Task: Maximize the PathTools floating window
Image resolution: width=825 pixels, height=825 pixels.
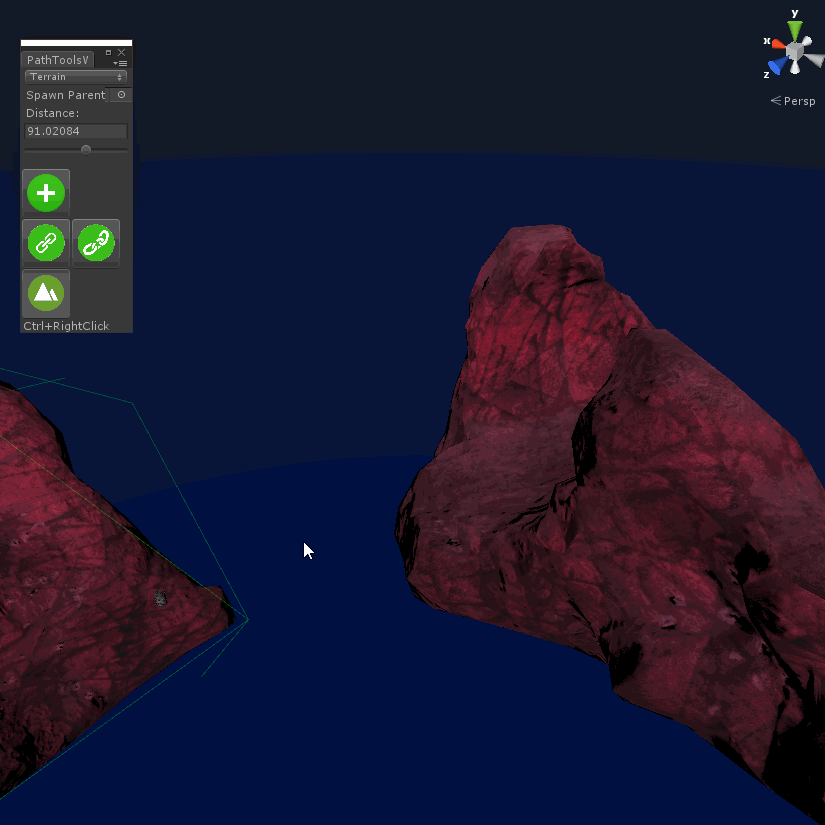Action: [108, 53]
